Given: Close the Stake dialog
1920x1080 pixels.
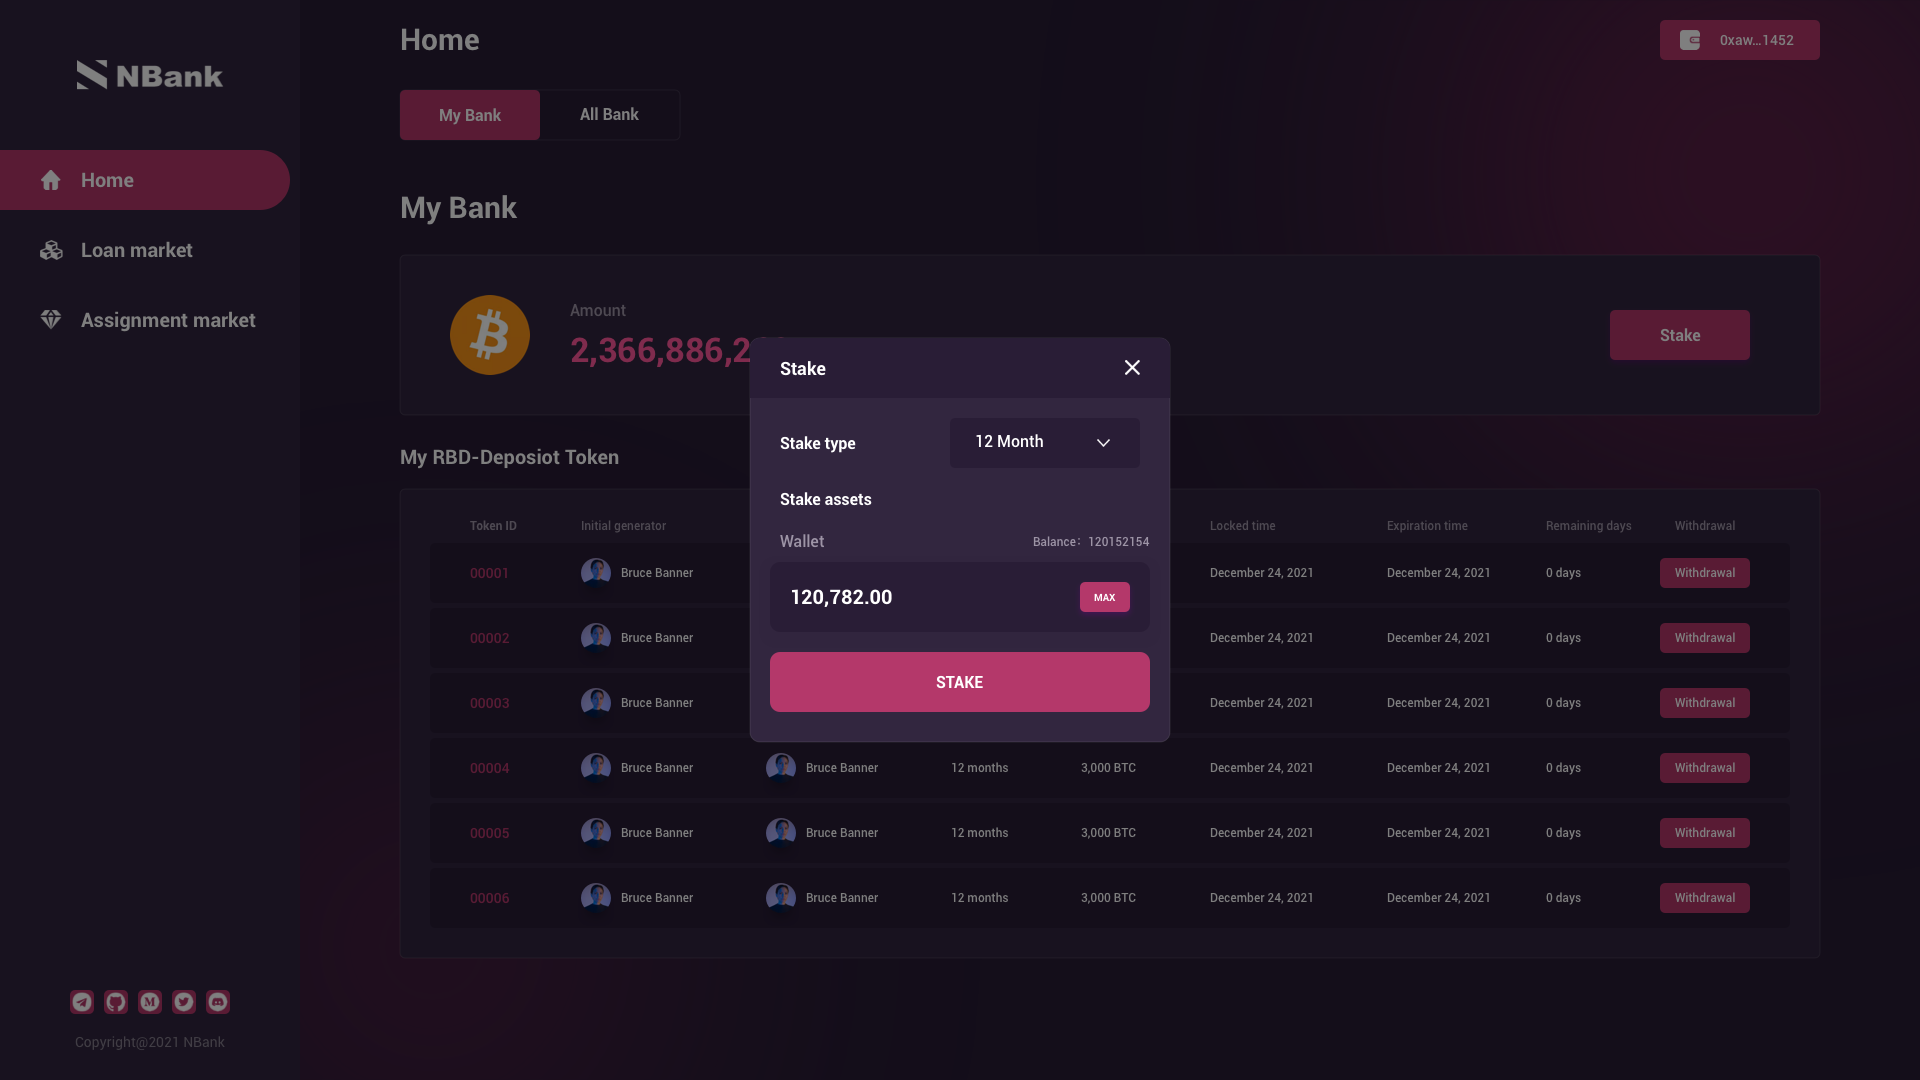Looking at the screenshot, I should [1132, 368].
